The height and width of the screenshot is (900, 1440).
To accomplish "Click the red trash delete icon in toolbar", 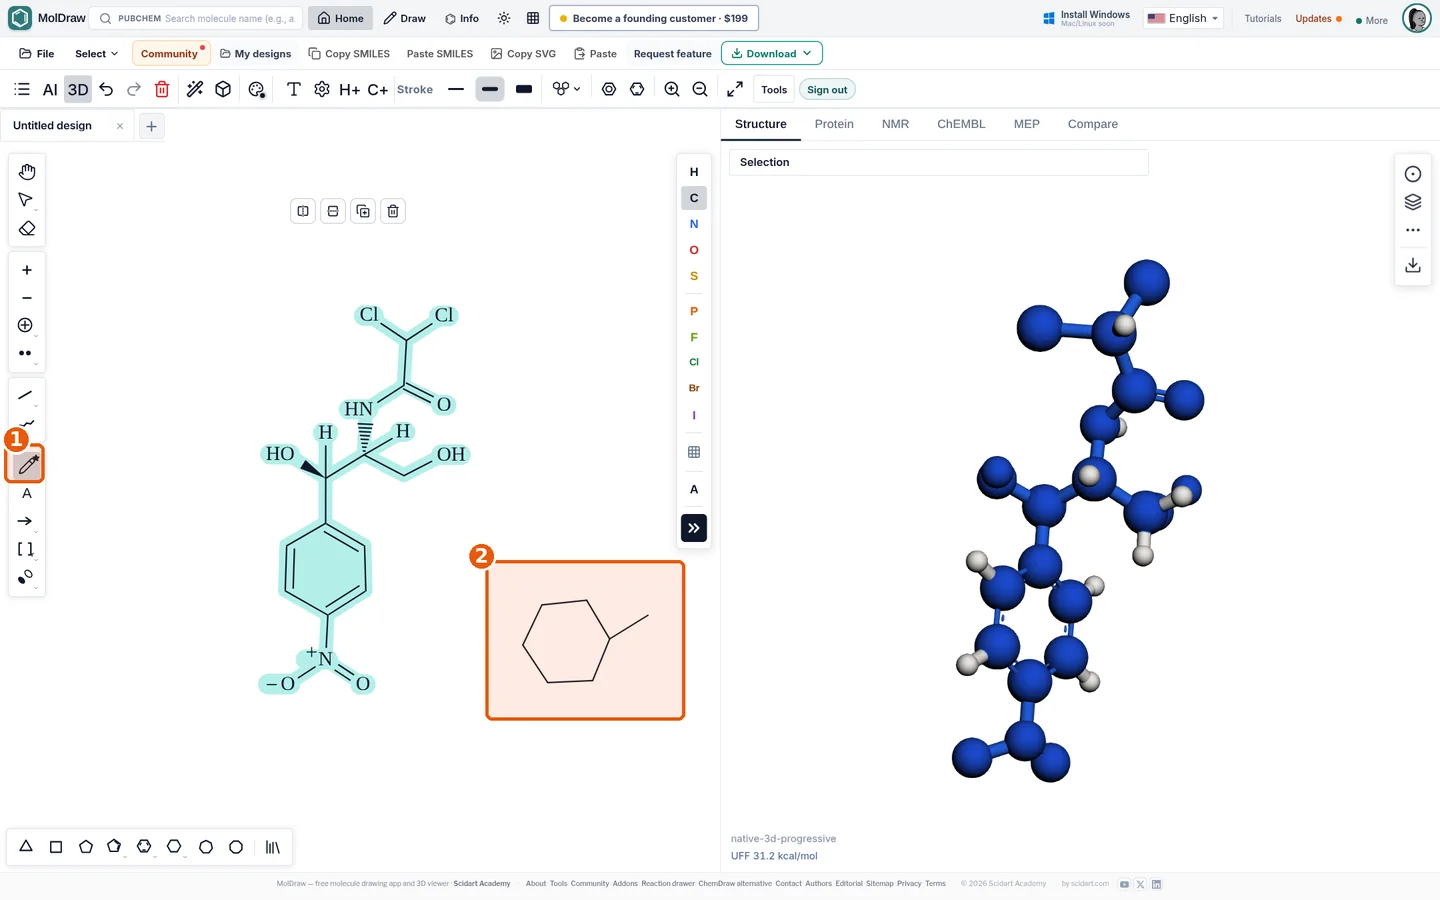I will coord(162,89).
